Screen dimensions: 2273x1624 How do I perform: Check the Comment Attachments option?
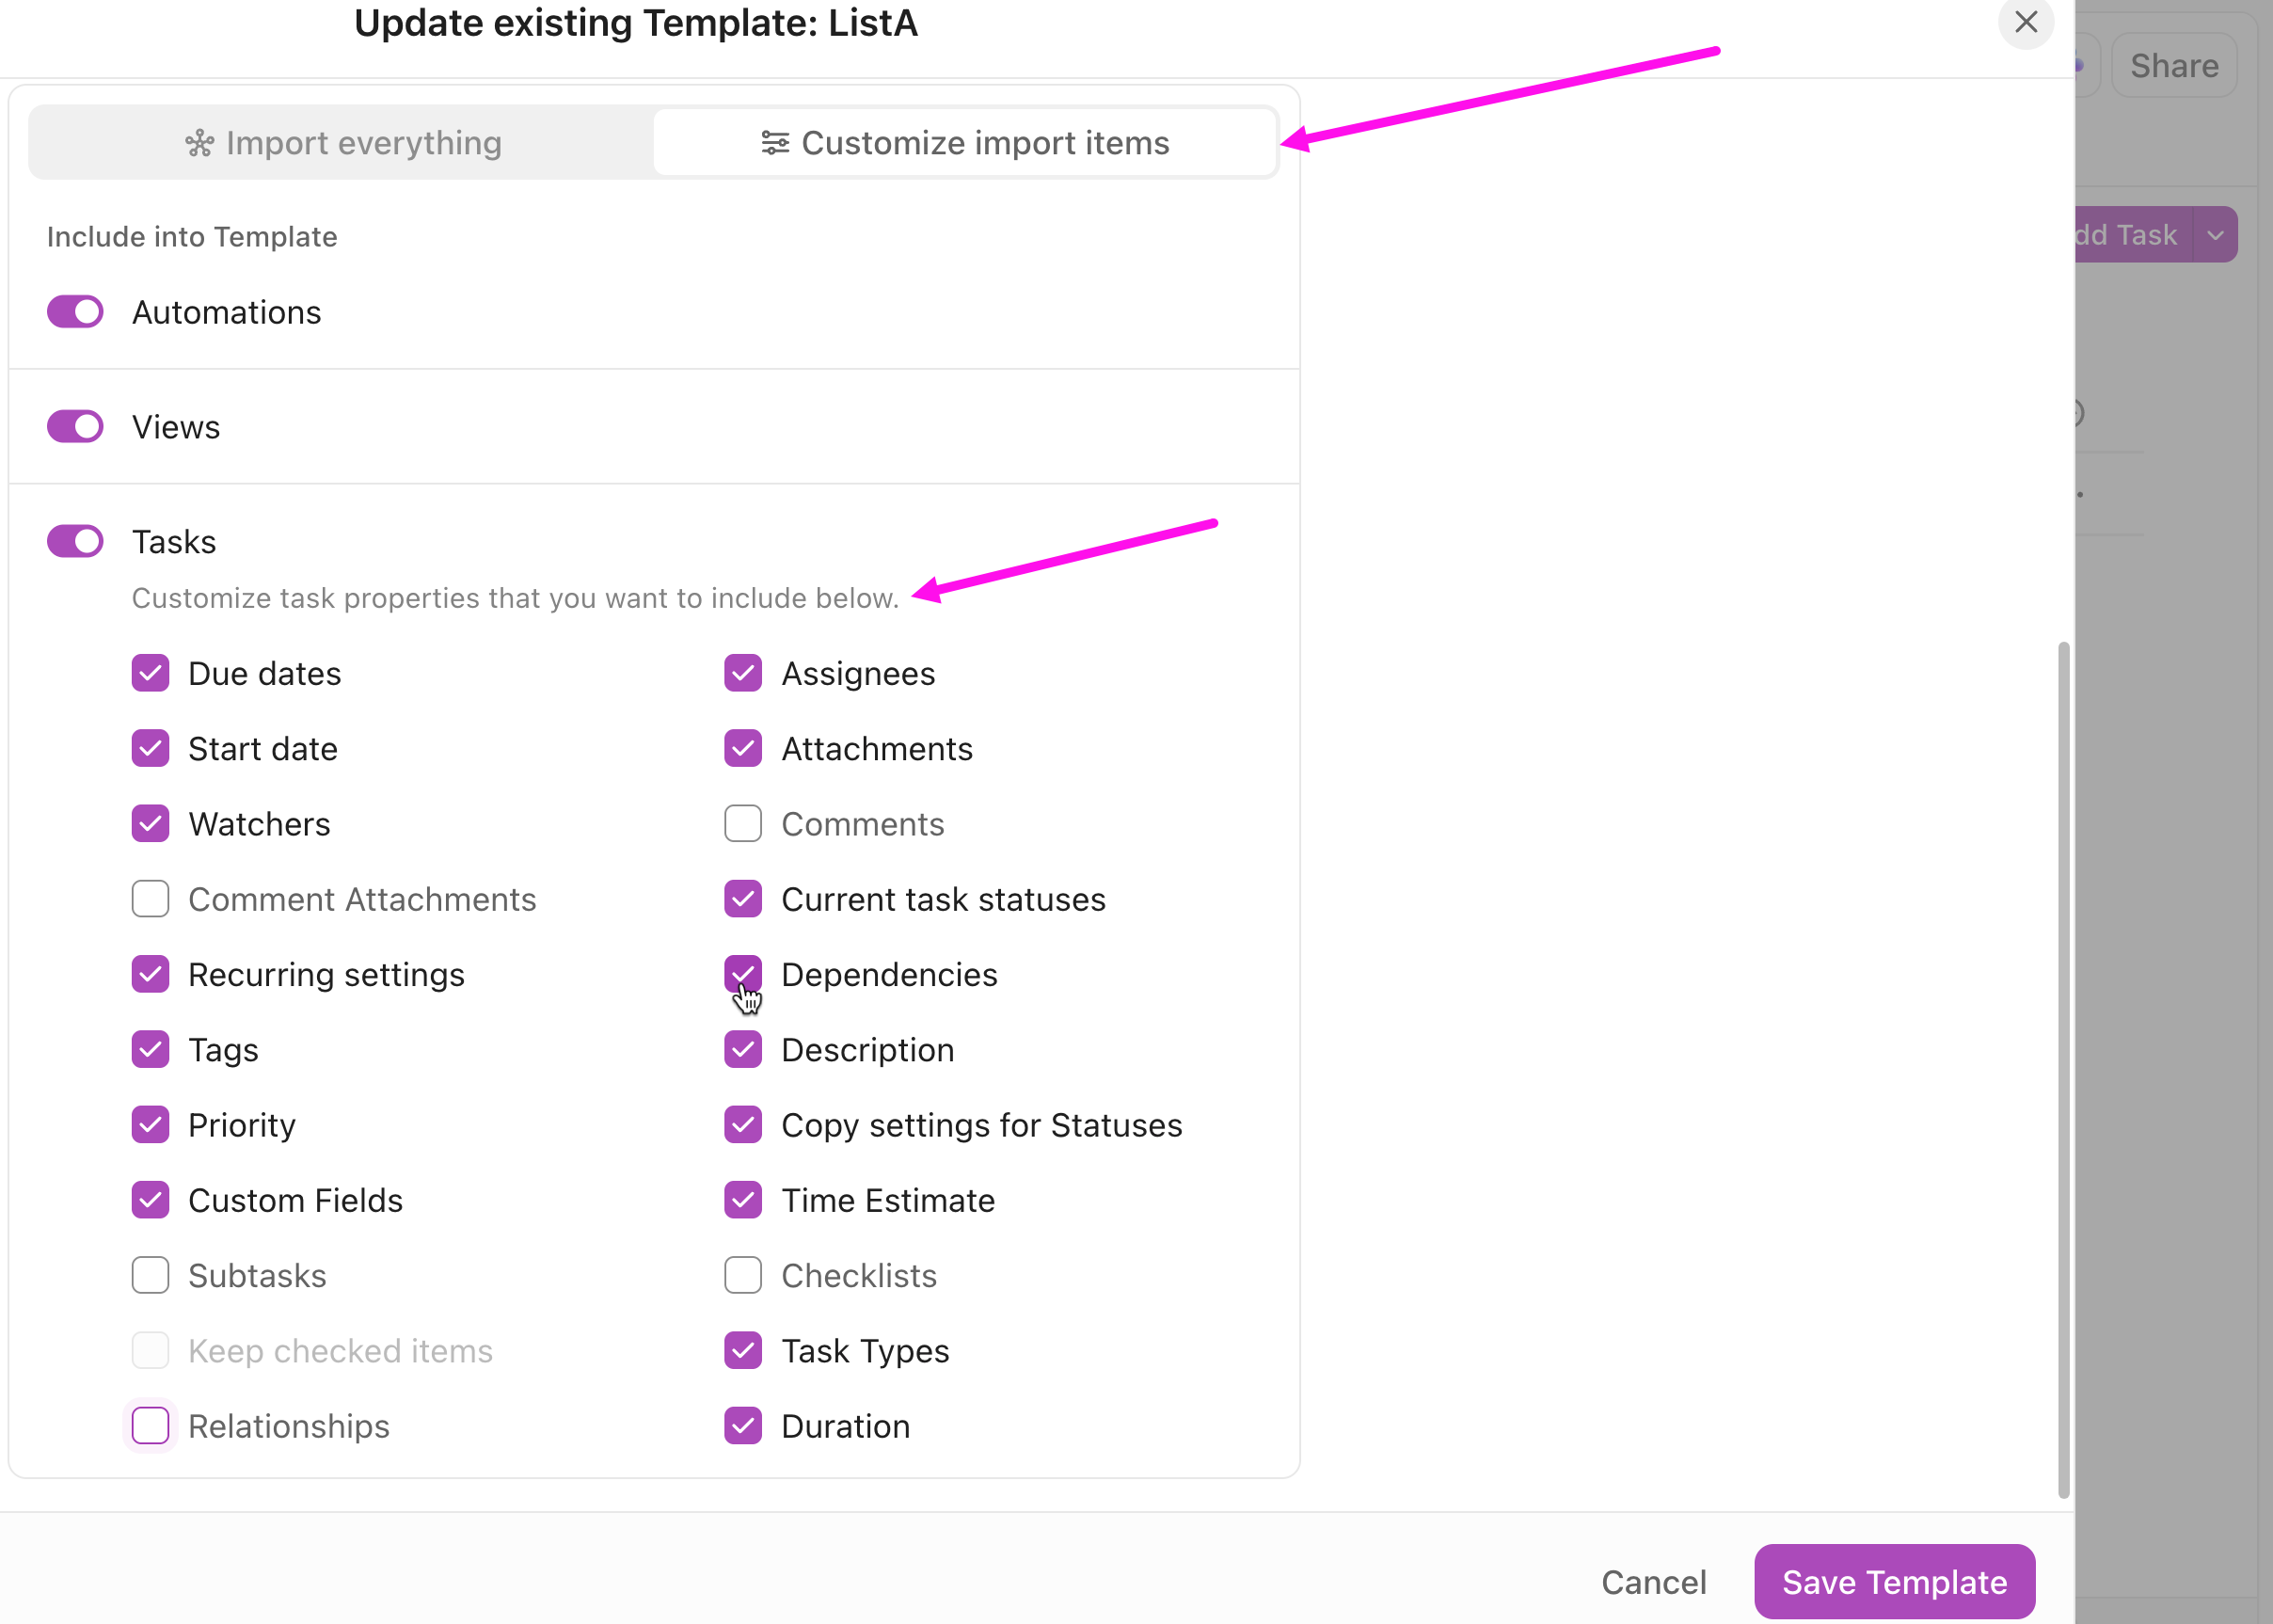click(150, 898)
